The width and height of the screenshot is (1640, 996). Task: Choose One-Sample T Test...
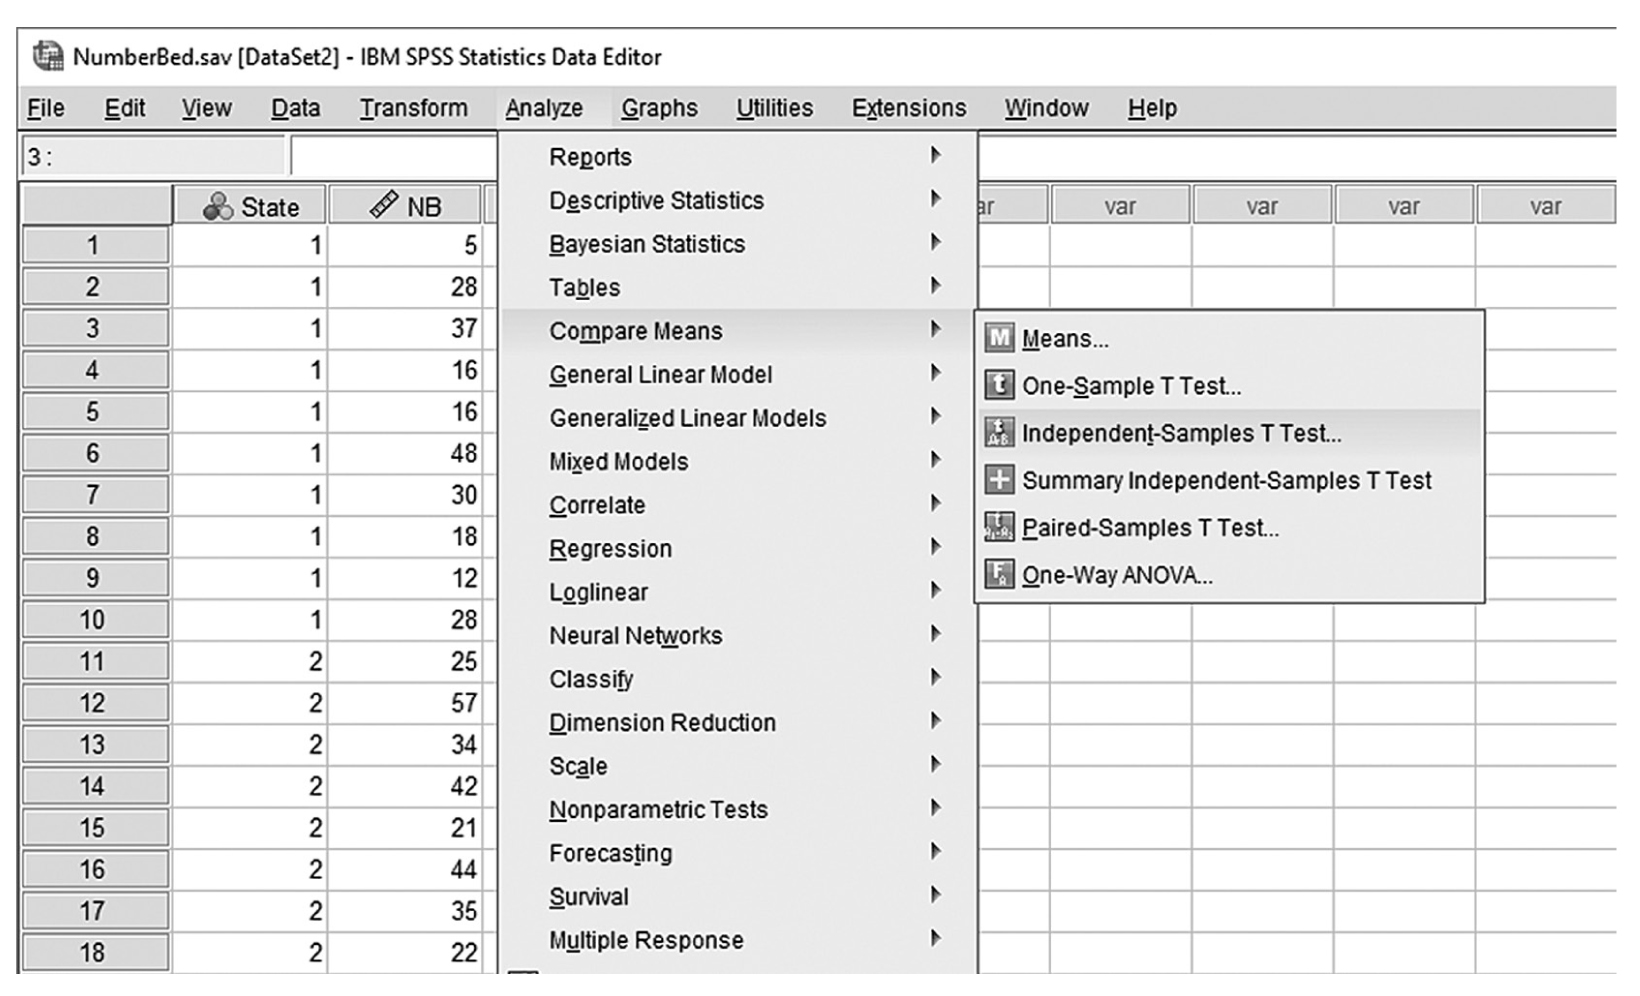[x=1229, y=385]
